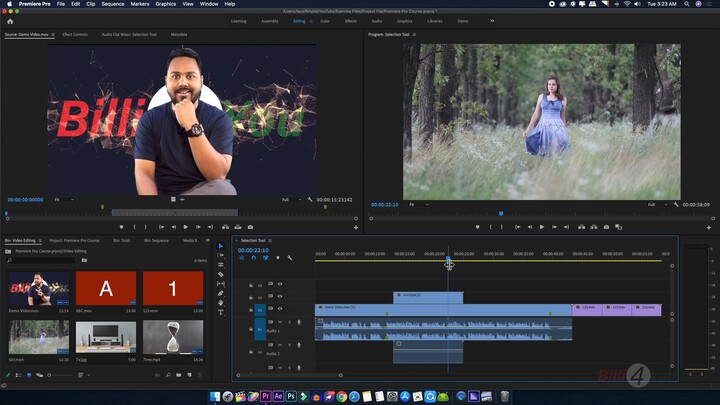This screenshot has height=405, width=720.
Task: Switch to Effect Controls tab
Action: [75, 34]
